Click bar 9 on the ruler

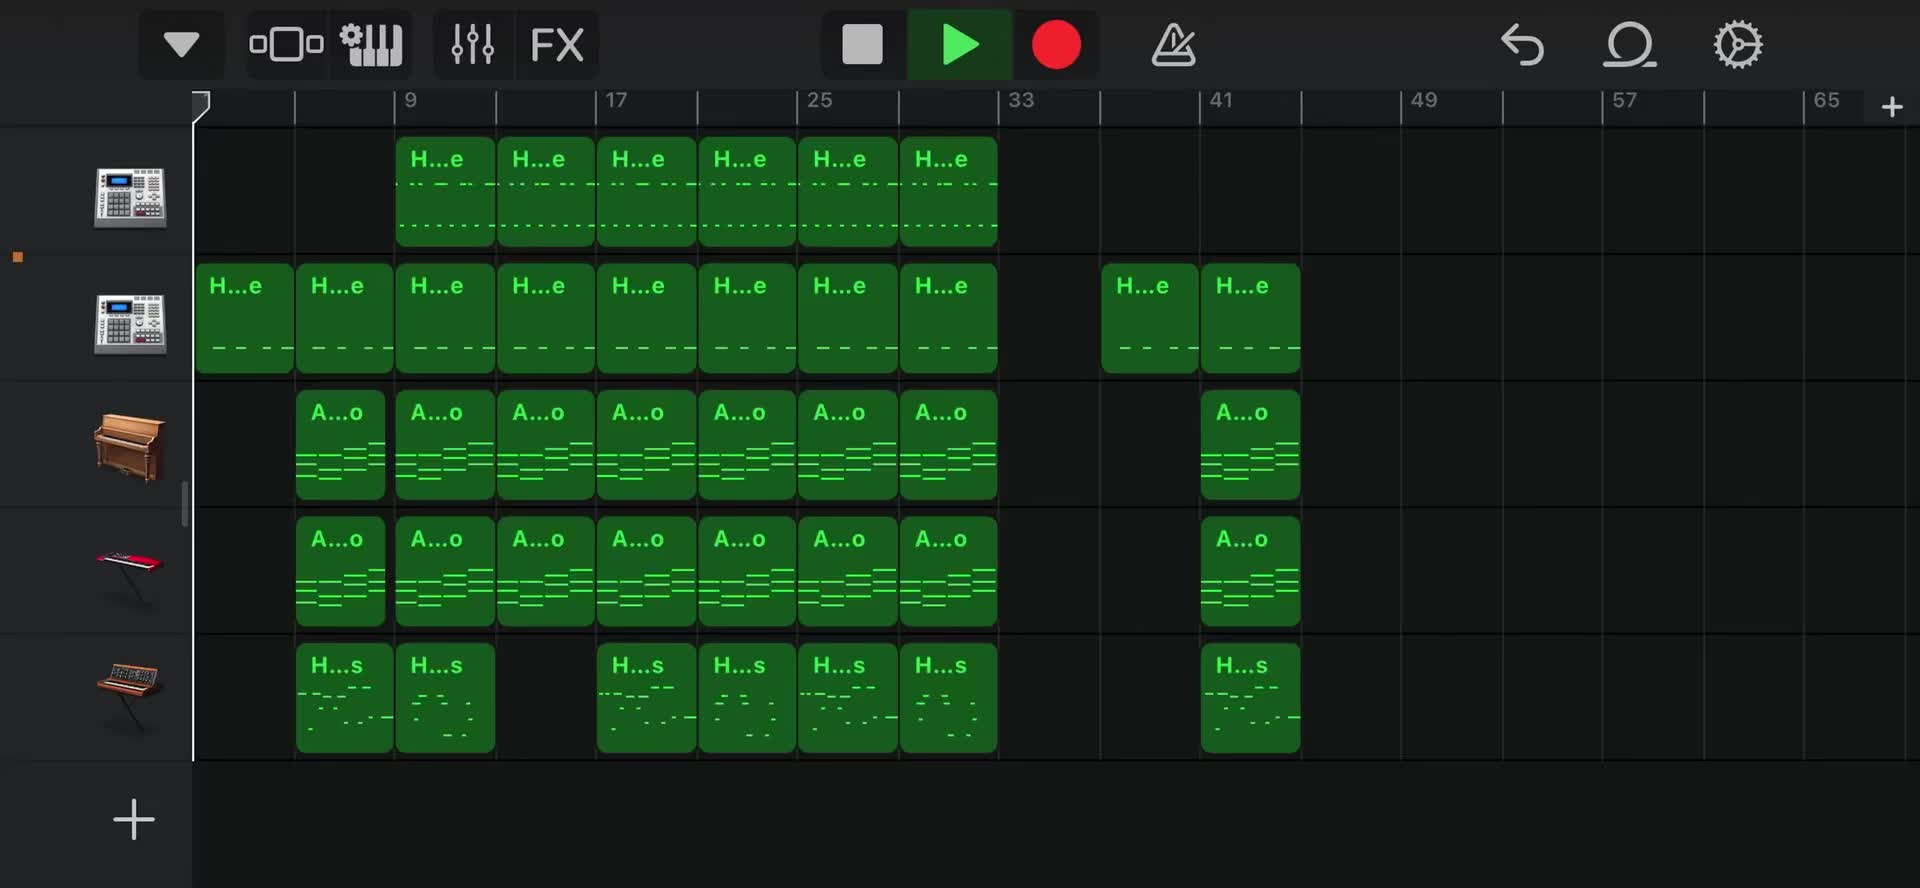tap(410, 100)
